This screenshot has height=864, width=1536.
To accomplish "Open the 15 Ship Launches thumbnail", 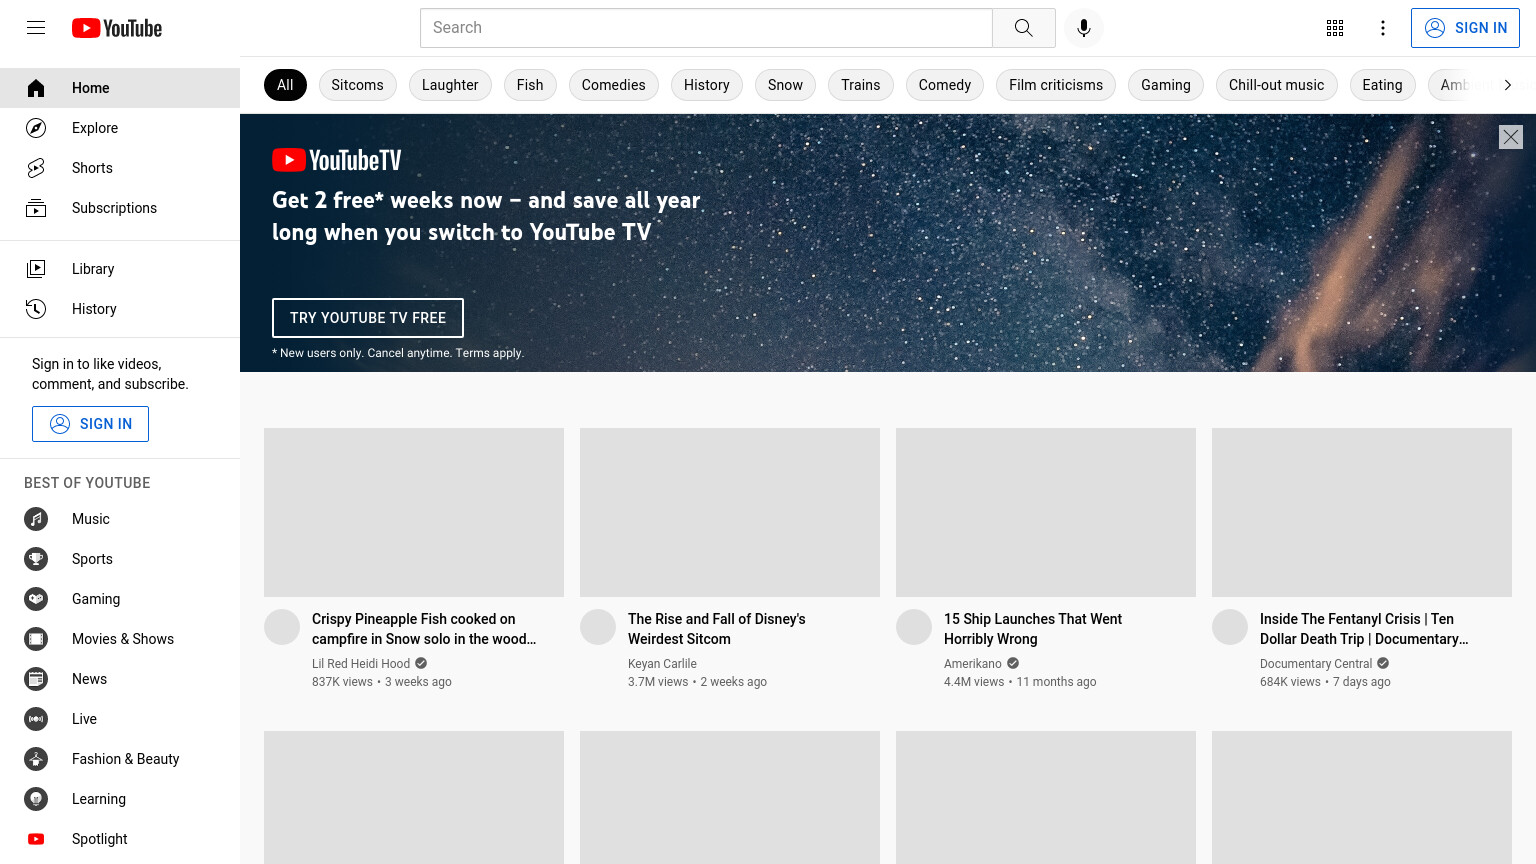I will [1046, 513].
